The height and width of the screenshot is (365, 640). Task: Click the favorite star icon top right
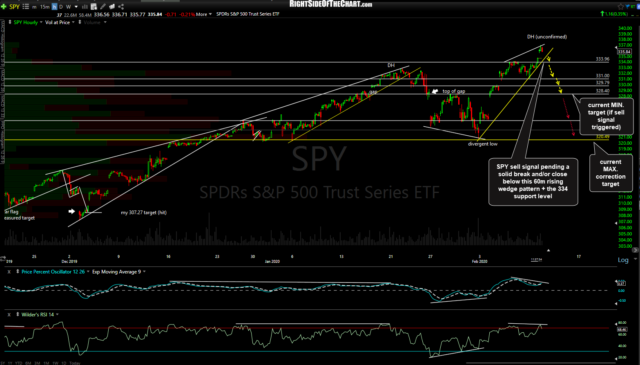[x=621, y=7]
